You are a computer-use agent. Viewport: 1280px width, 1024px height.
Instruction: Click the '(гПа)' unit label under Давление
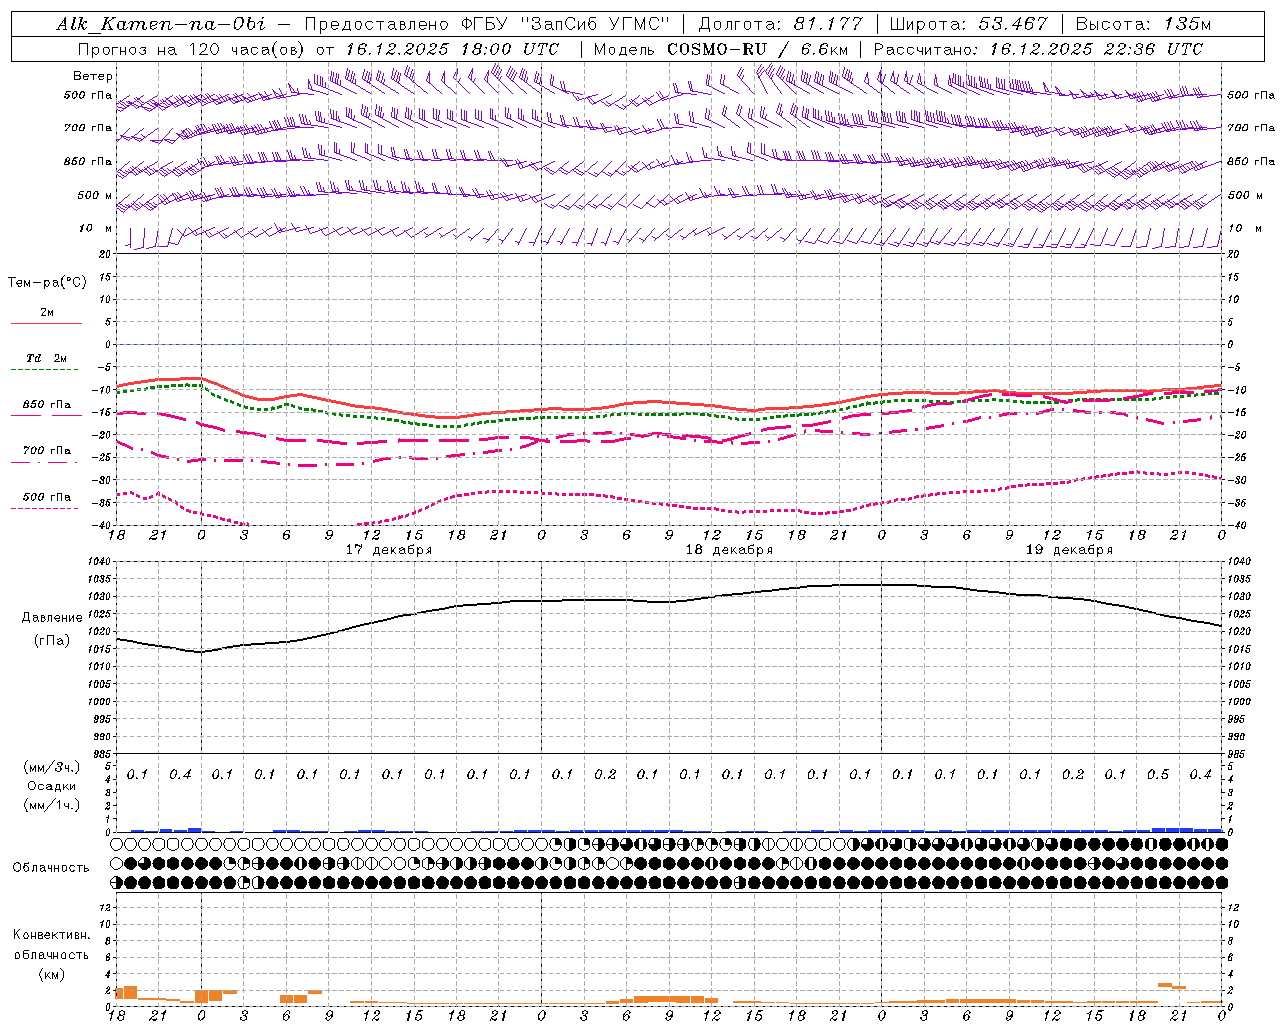tap(52, 641)
